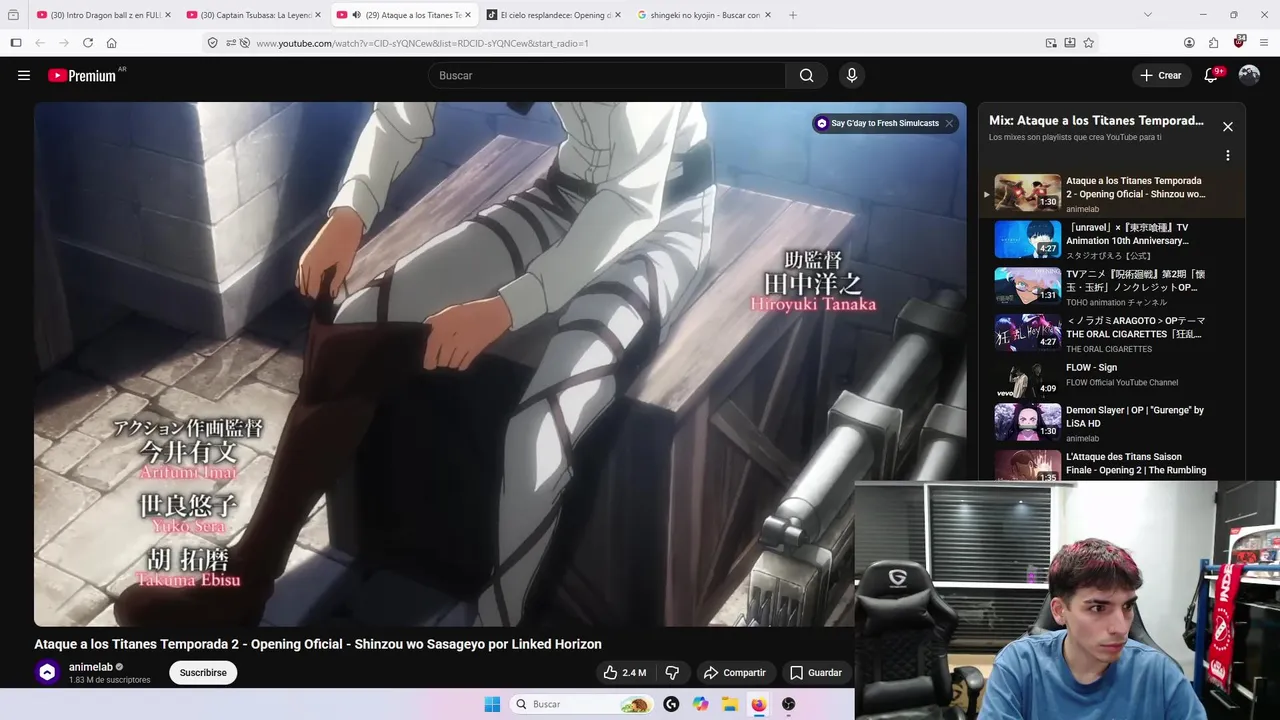Mute audio on the playing tab

coord(357,15)
